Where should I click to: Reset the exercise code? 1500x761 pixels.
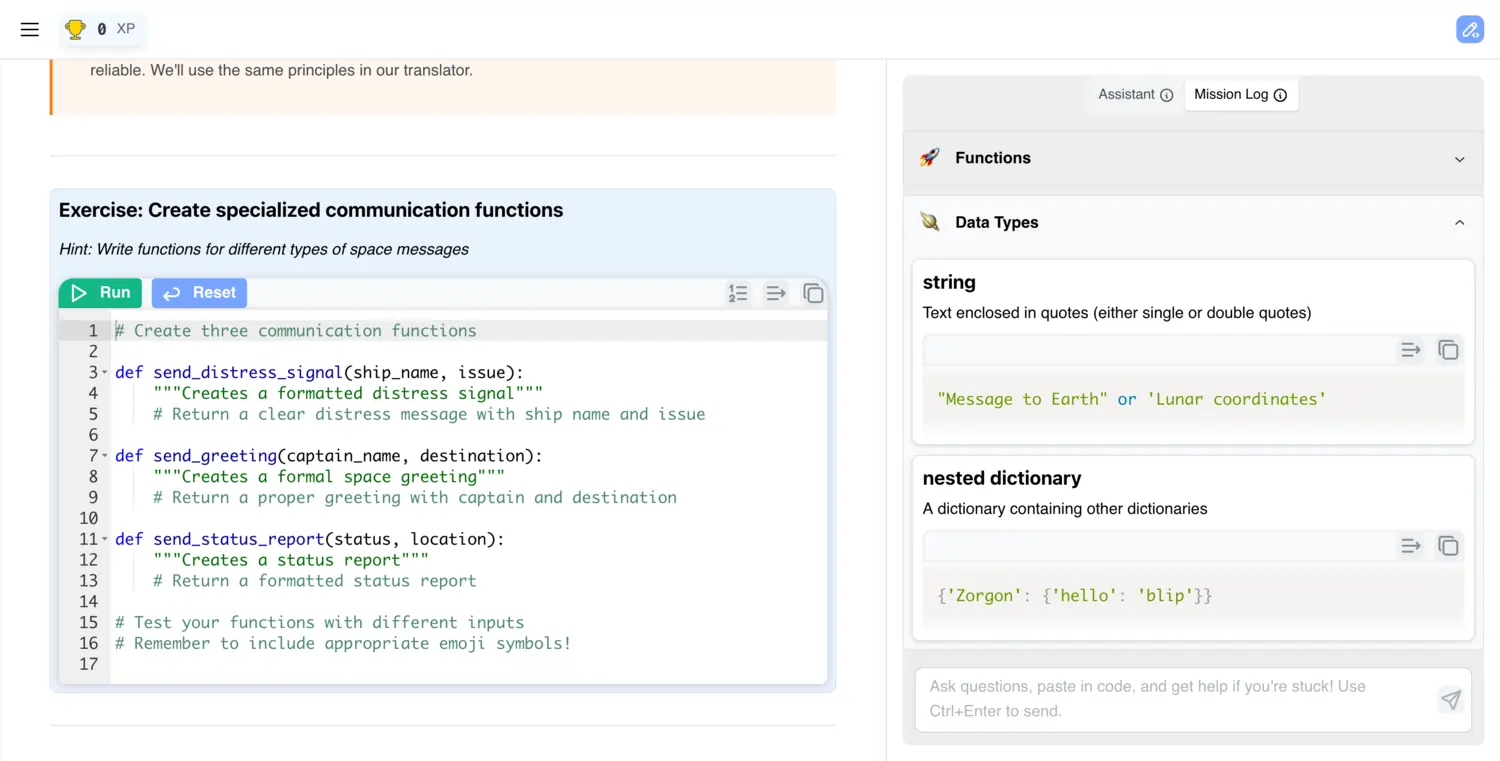click(x=199, y=293)
